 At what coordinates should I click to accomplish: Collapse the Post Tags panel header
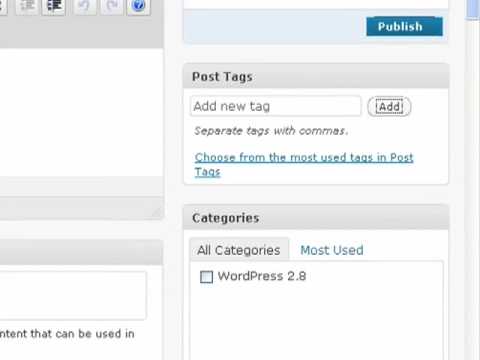click(316, 77)
